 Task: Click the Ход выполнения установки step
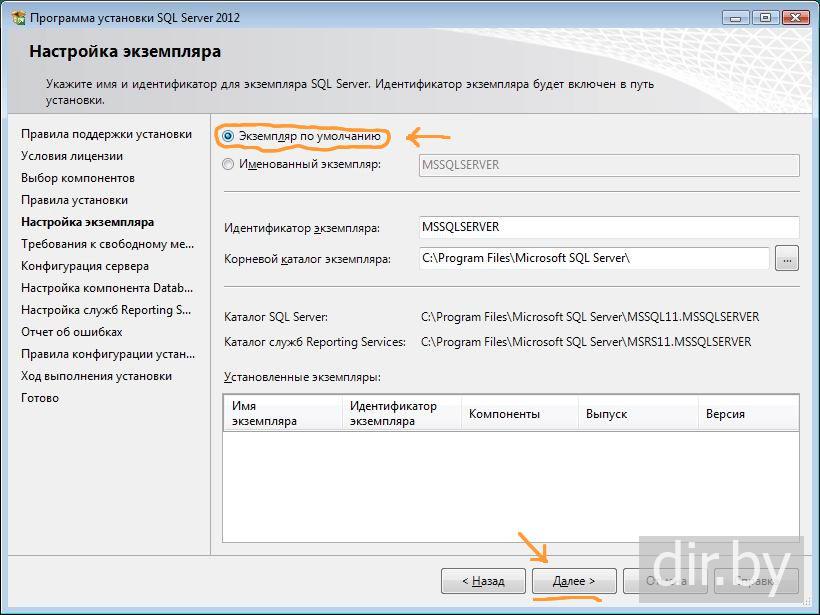(96, 376)
